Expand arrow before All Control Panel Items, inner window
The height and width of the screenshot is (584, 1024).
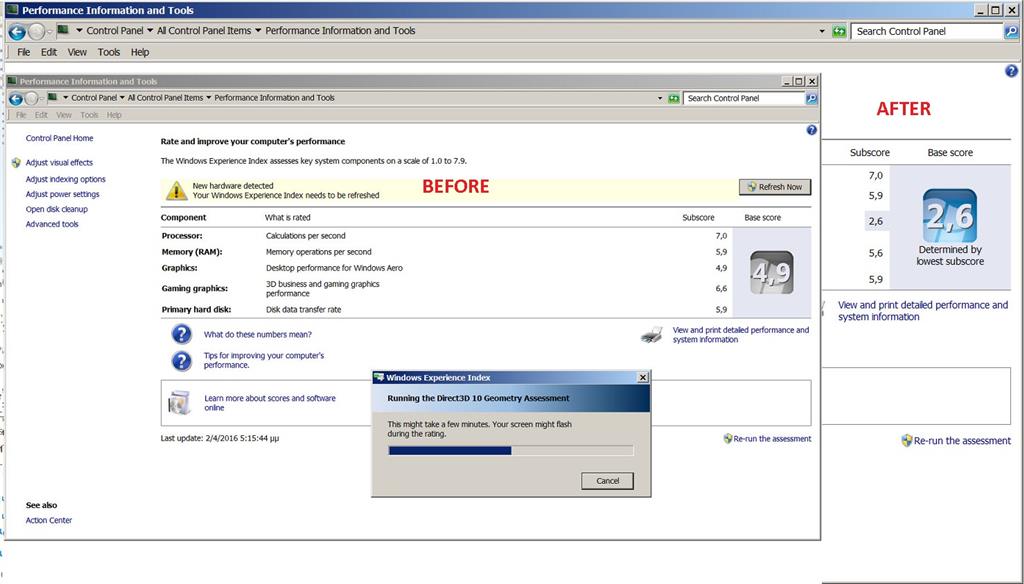tap(122, 98)
